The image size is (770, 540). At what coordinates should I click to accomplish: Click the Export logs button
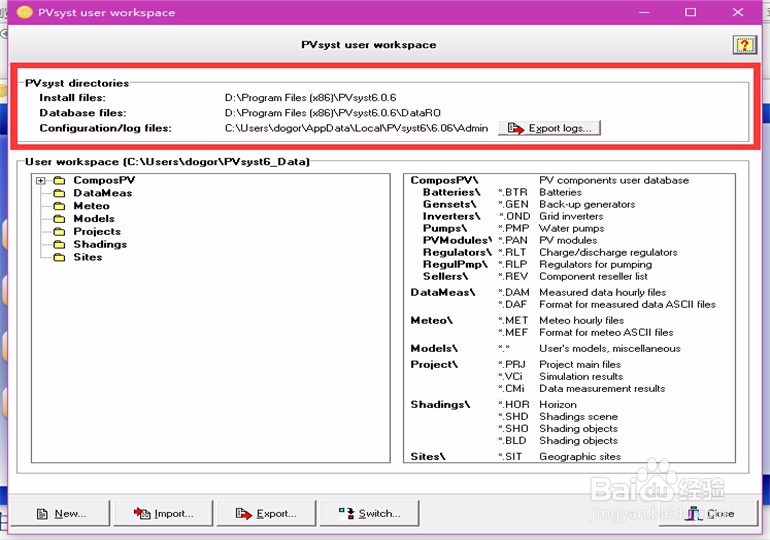(x=549, y=128)
